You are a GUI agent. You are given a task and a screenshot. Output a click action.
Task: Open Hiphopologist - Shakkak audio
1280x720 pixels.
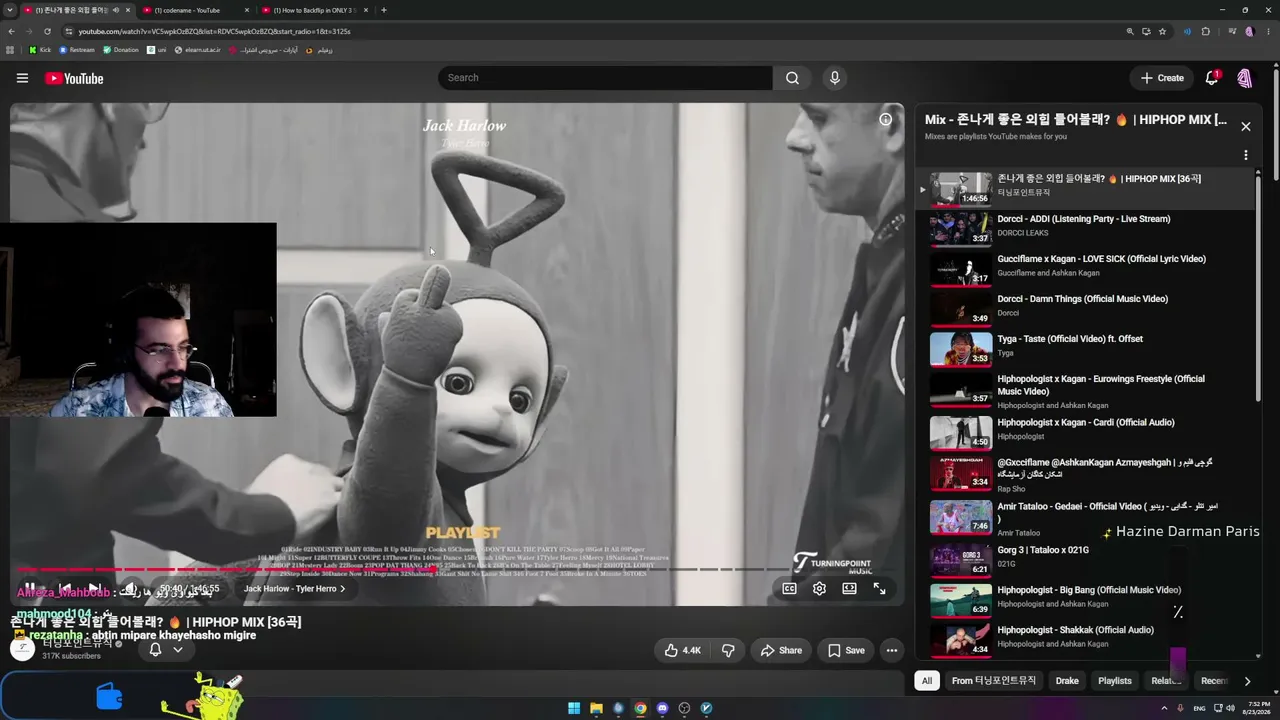(x=1075, y=630)
